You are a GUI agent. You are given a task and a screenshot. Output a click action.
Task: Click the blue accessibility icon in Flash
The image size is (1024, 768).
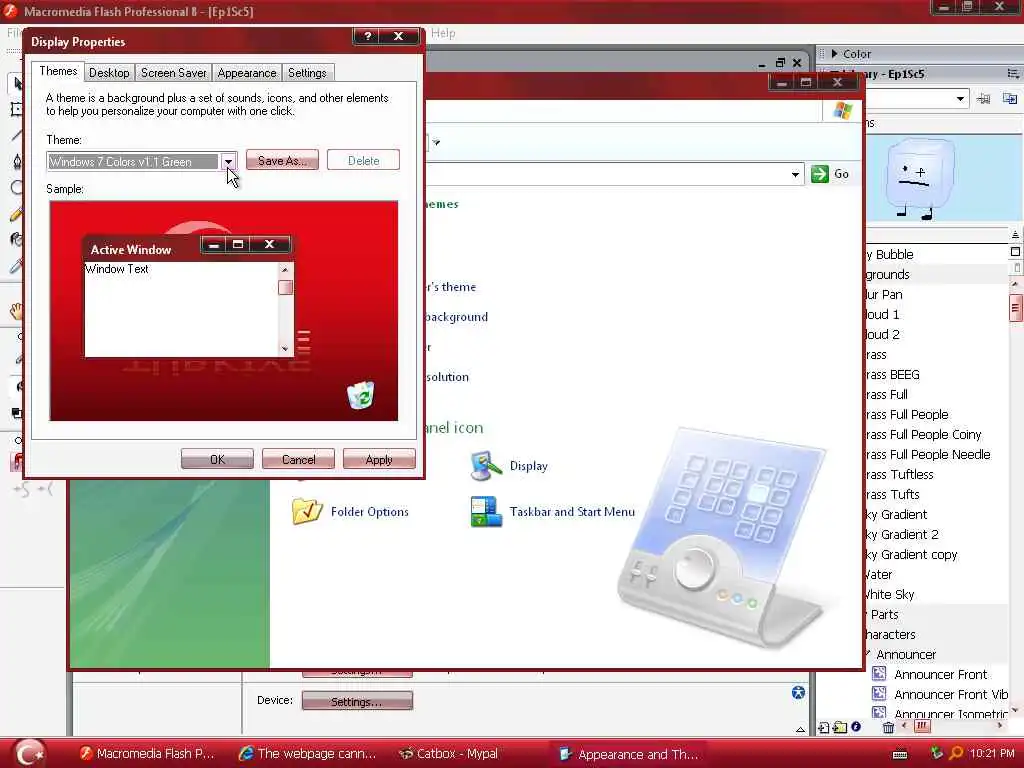(798, 693)
